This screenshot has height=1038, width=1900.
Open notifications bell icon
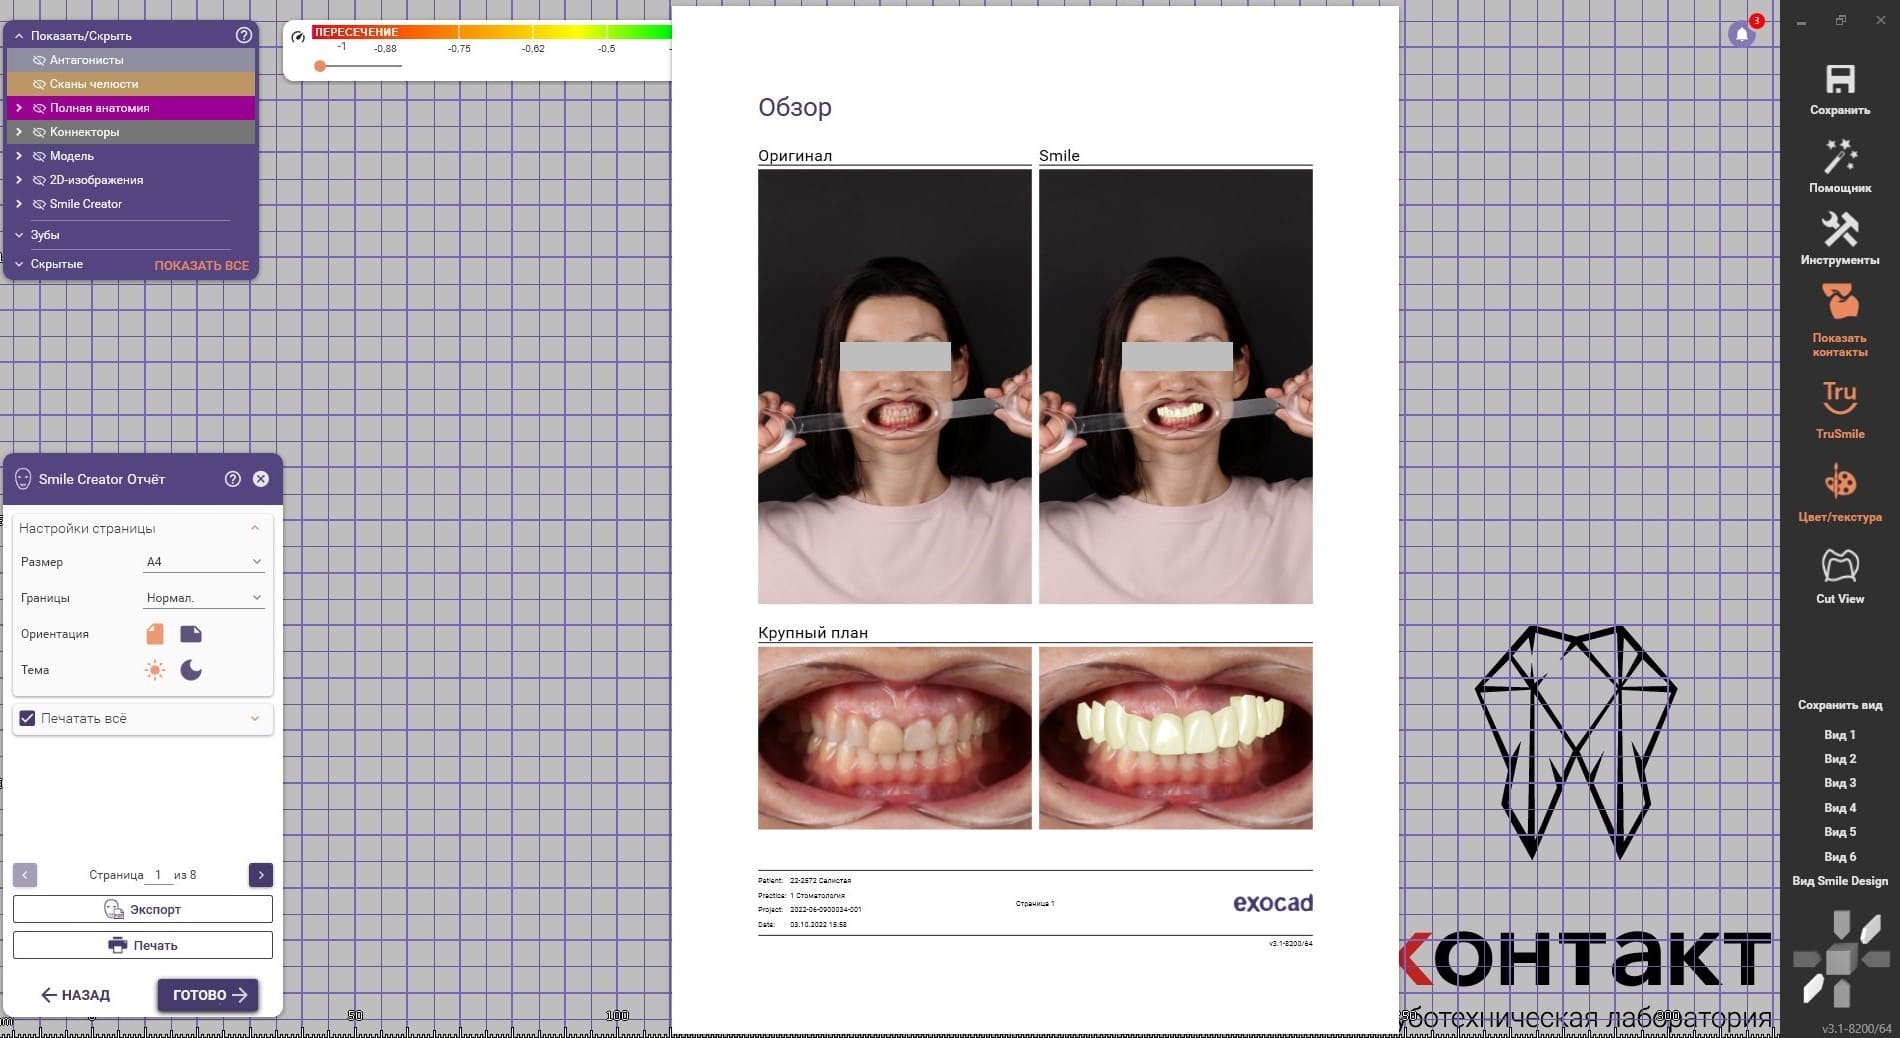(x=1741, y=34)
